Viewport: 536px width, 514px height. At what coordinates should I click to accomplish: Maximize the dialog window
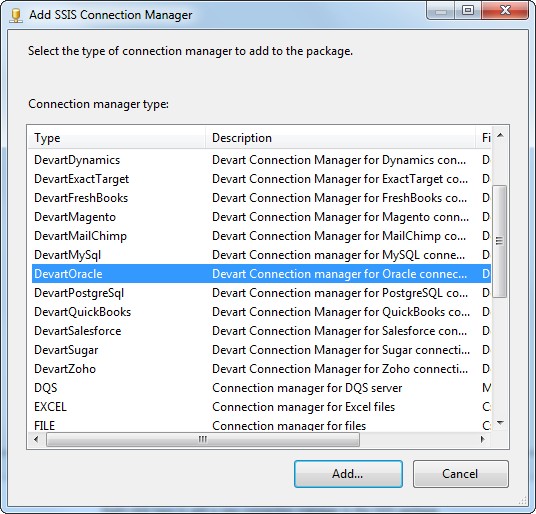pos(468,10)
